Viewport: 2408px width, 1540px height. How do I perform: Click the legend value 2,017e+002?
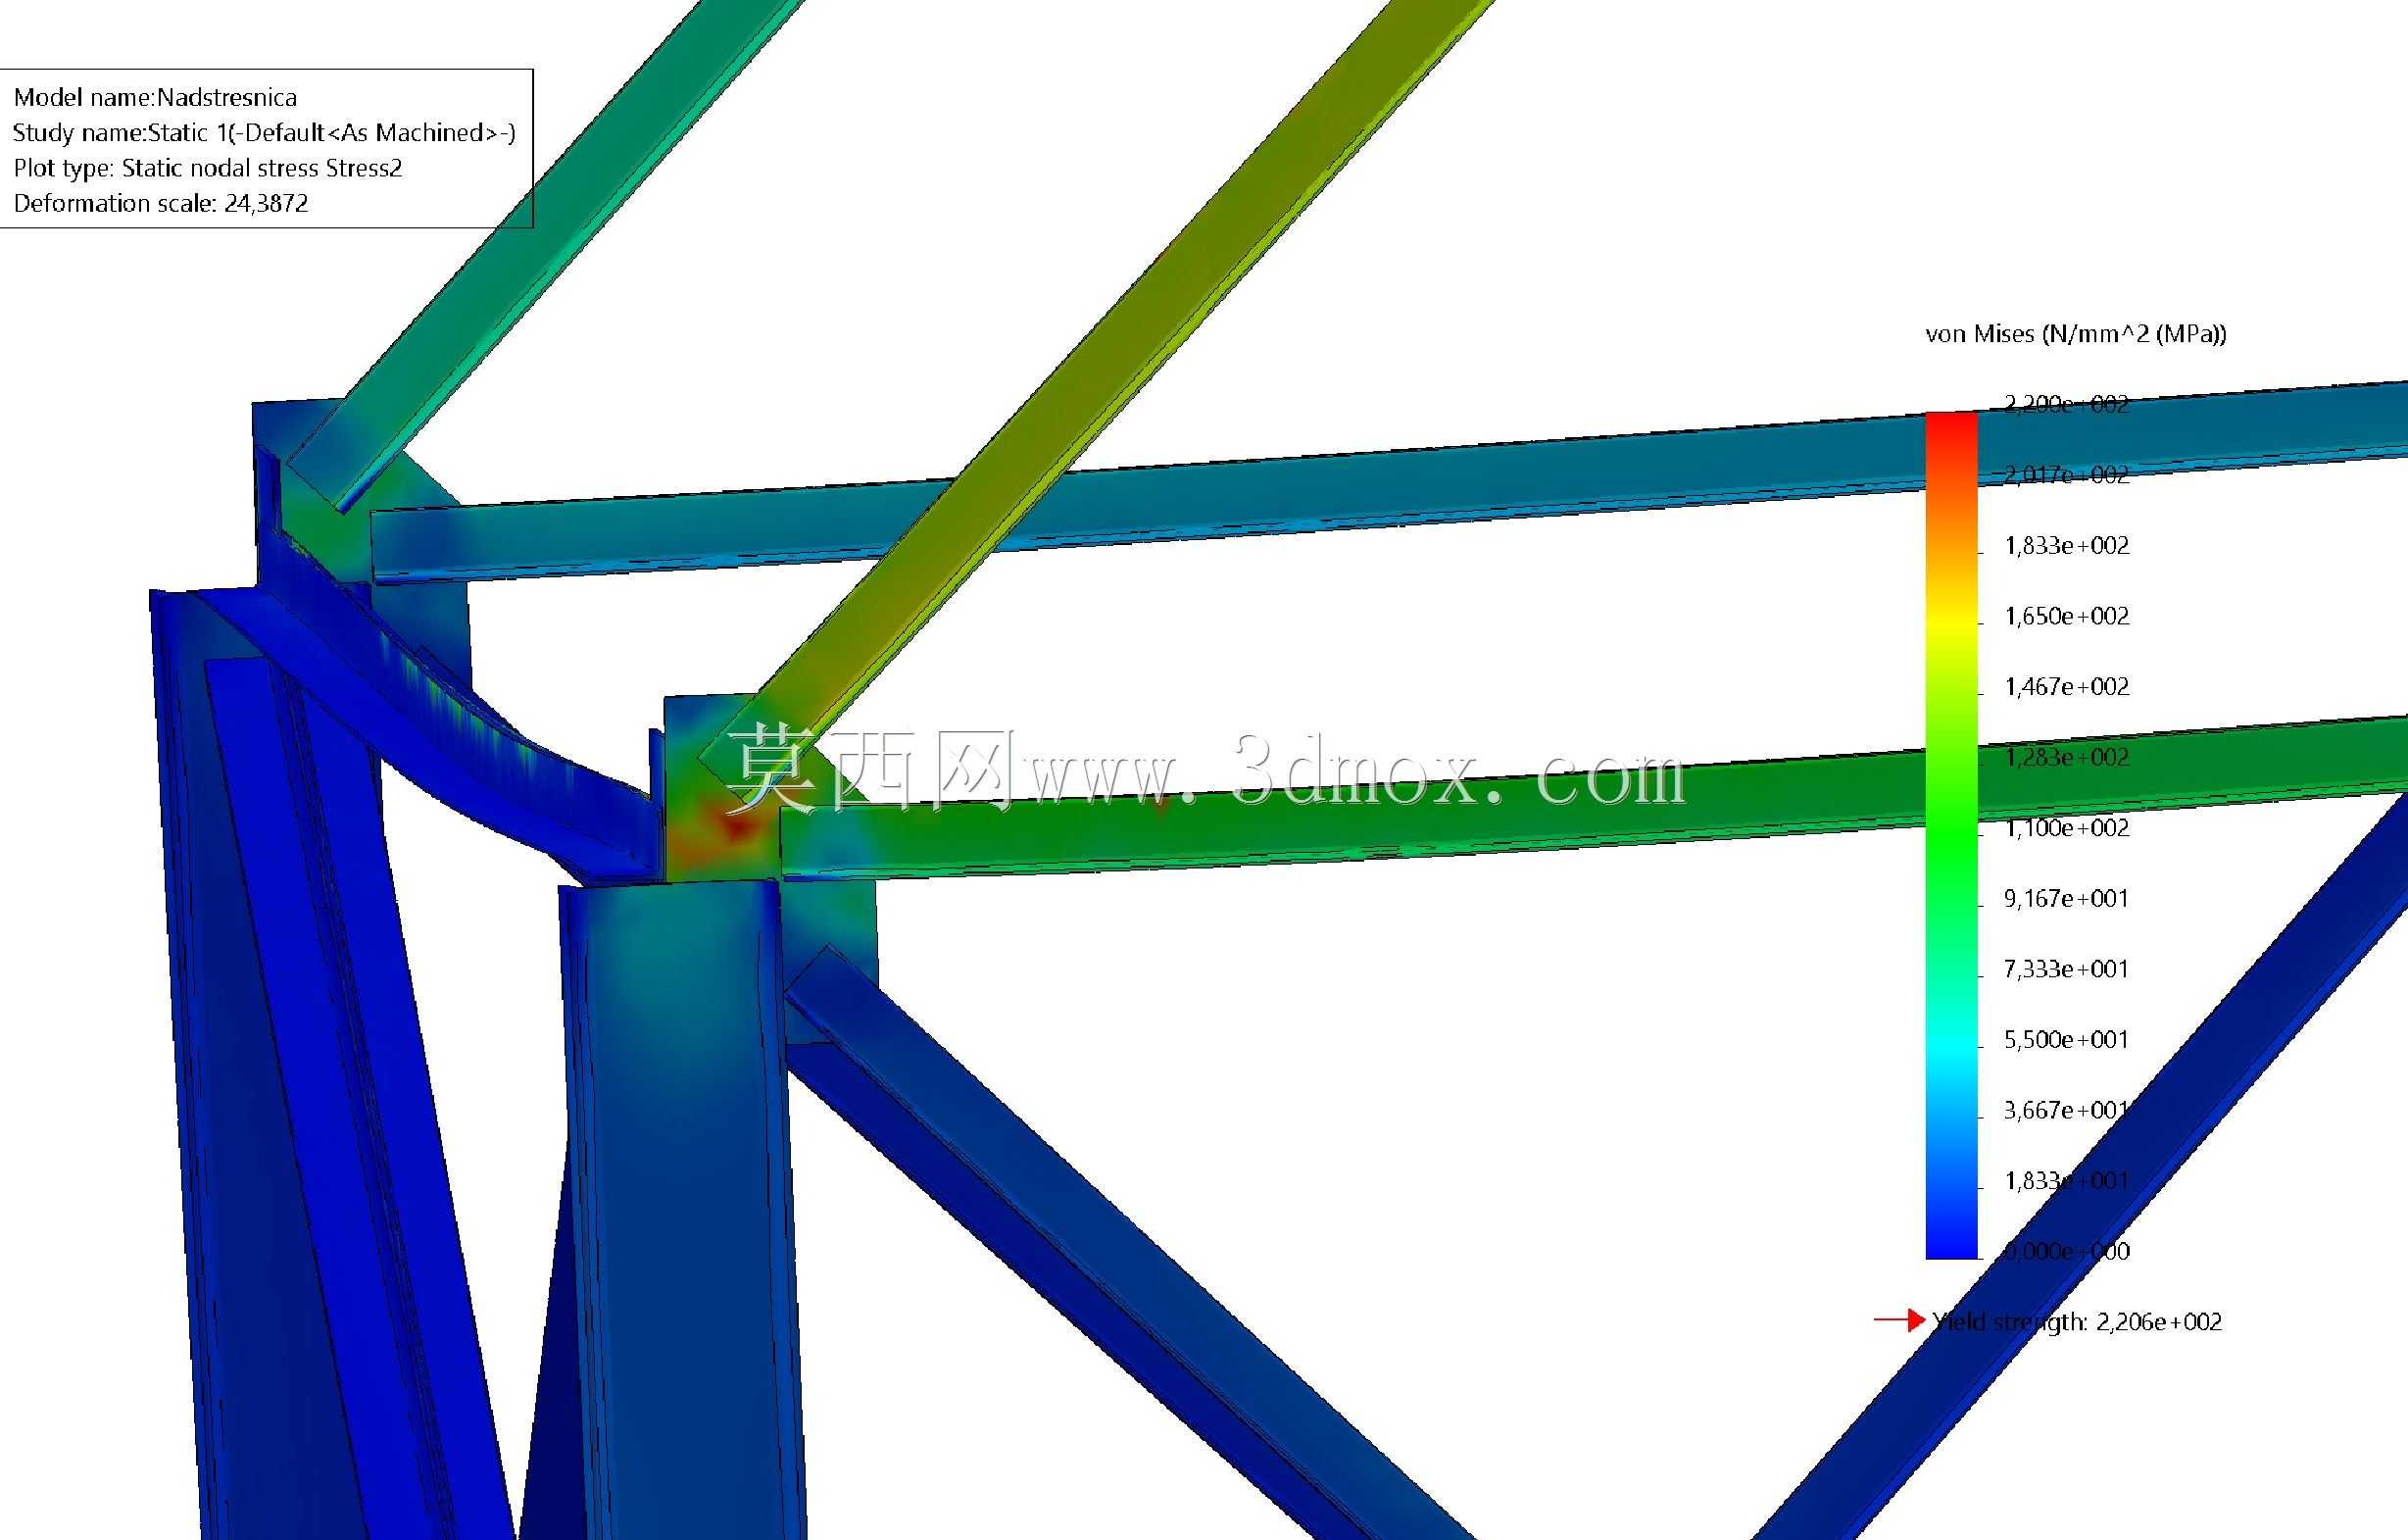(2066, 475)
